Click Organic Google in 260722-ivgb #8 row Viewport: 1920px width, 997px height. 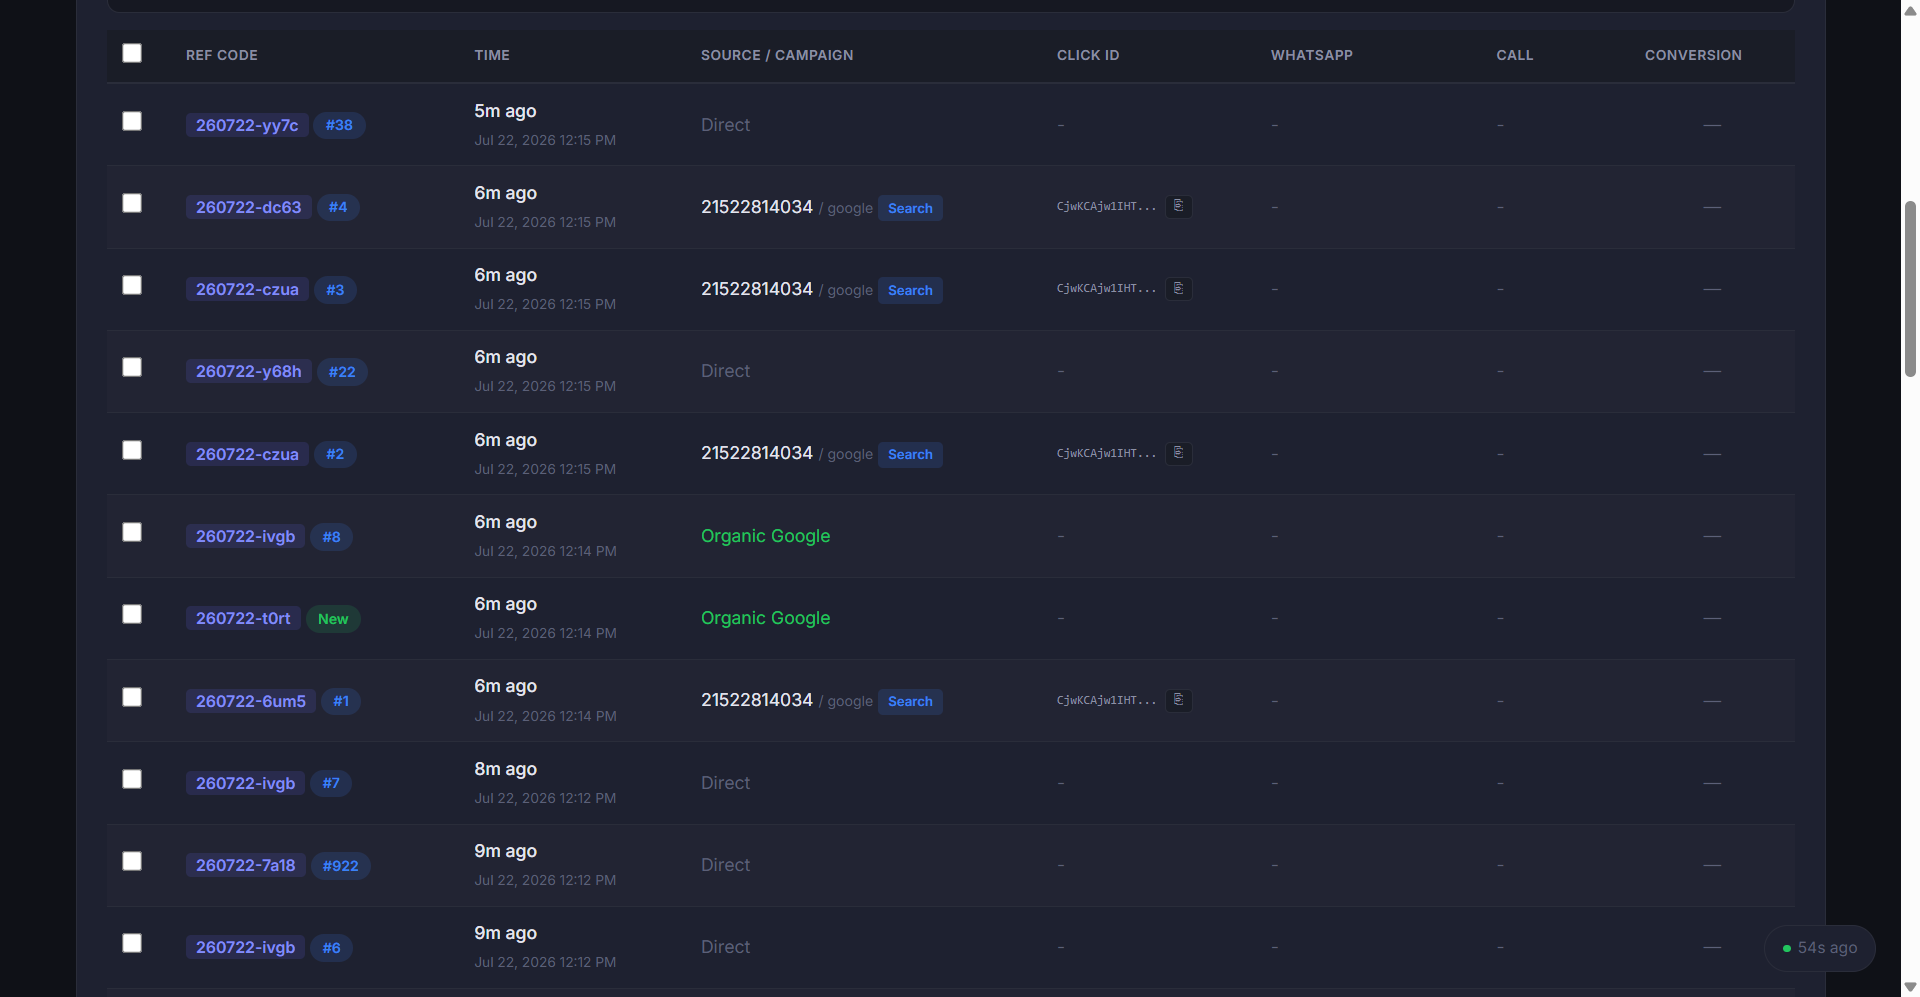click(x=765, y=536)
